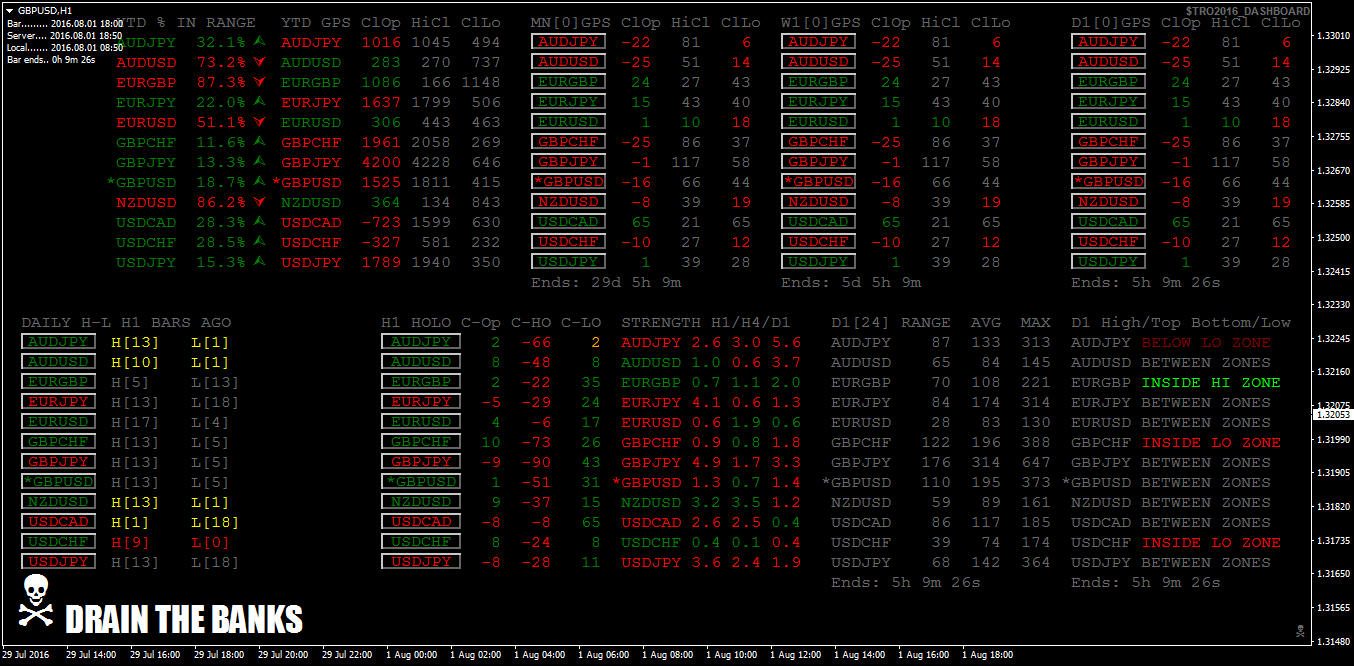Screen dimensions: 1354x666
Task: Select *GBPUSD box in the H1 HOLO column
Action: (x=420, y=482)
